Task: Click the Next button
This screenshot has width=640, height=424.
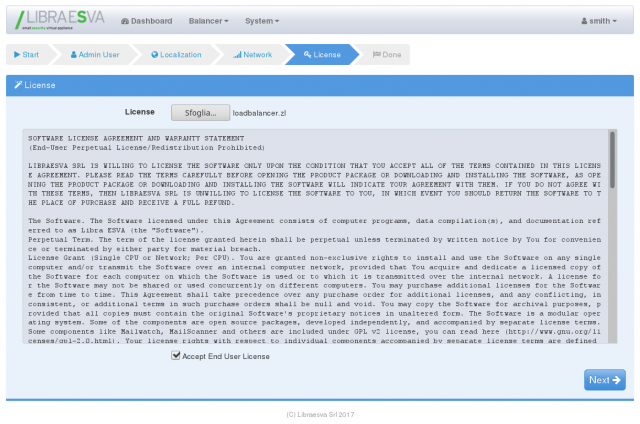Action: 604,380
